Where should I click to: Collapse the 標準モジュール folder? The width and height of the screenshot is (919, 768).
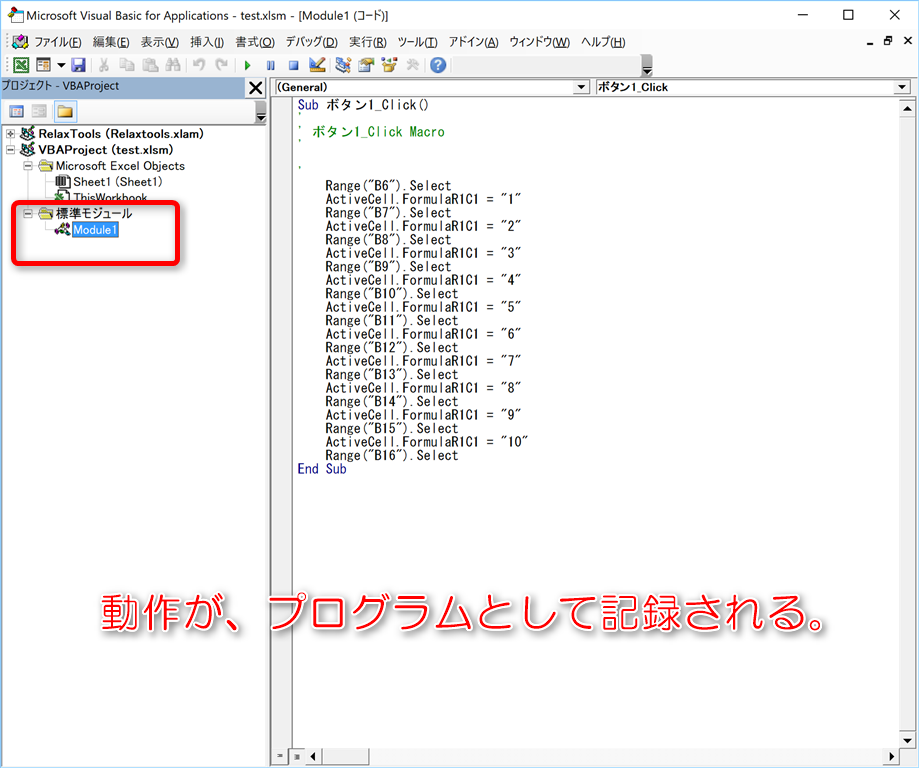[28, 213]
